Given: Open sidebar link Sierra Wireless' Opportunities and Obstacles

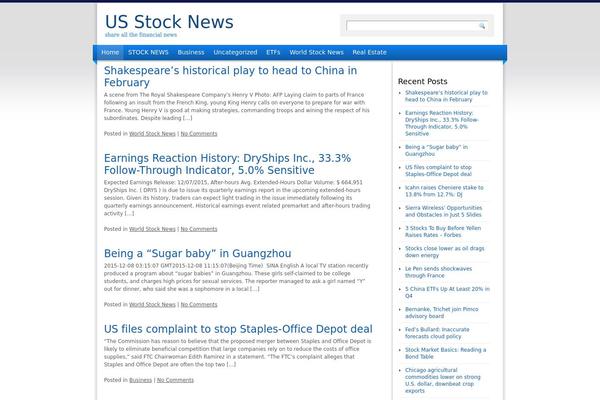Looking at the screenshot, I should 443,211.
